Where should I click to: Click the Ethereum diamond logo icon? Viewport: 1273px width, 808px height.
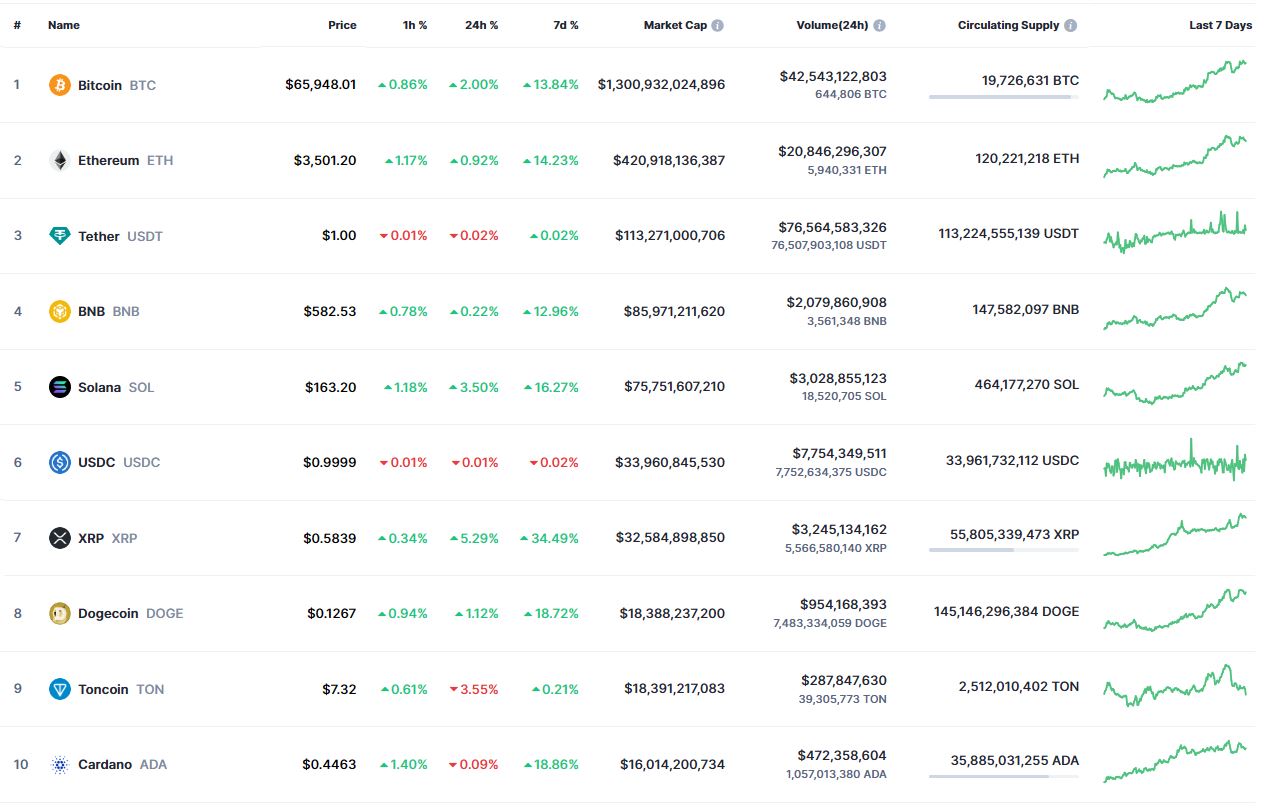click(60, 160)
